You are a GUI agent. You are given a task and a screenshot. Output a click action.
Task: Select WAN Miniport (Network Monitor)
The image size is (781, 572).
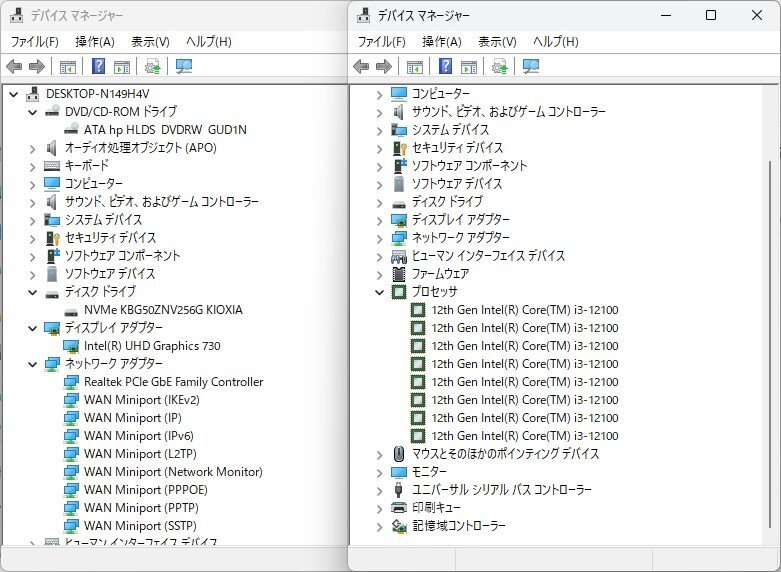173,472
